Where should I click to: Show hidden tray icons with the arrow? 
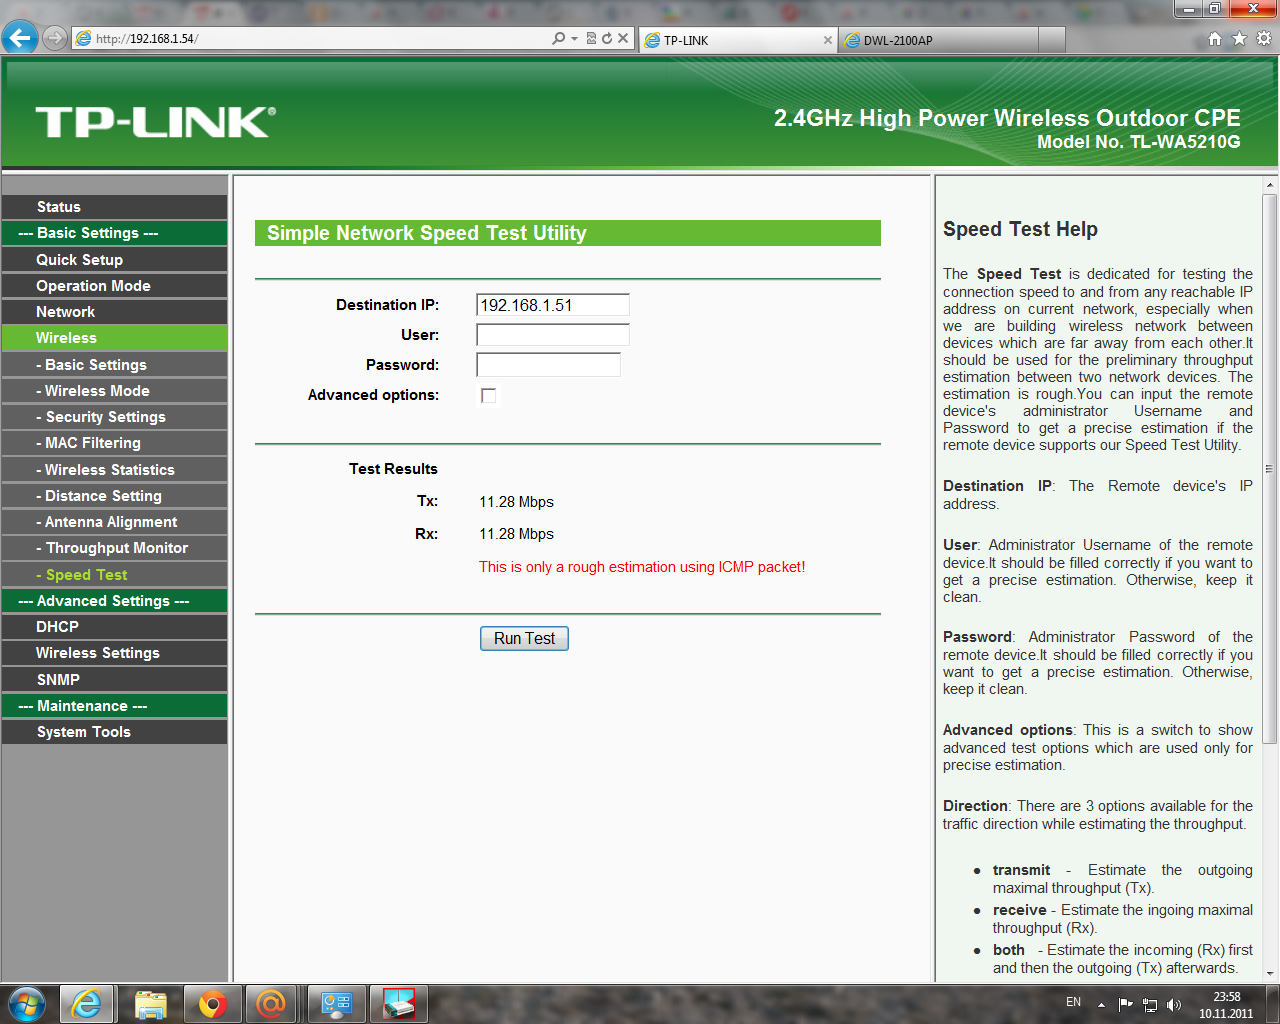tap(1101, 1004)
